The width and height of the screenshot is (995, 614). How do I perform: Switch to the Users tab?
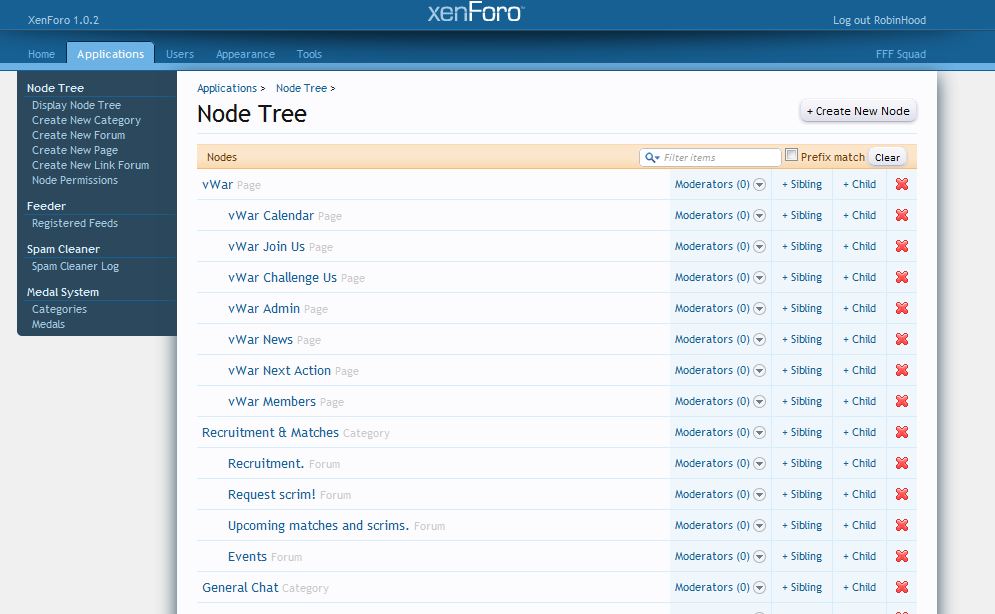point(180,54)
